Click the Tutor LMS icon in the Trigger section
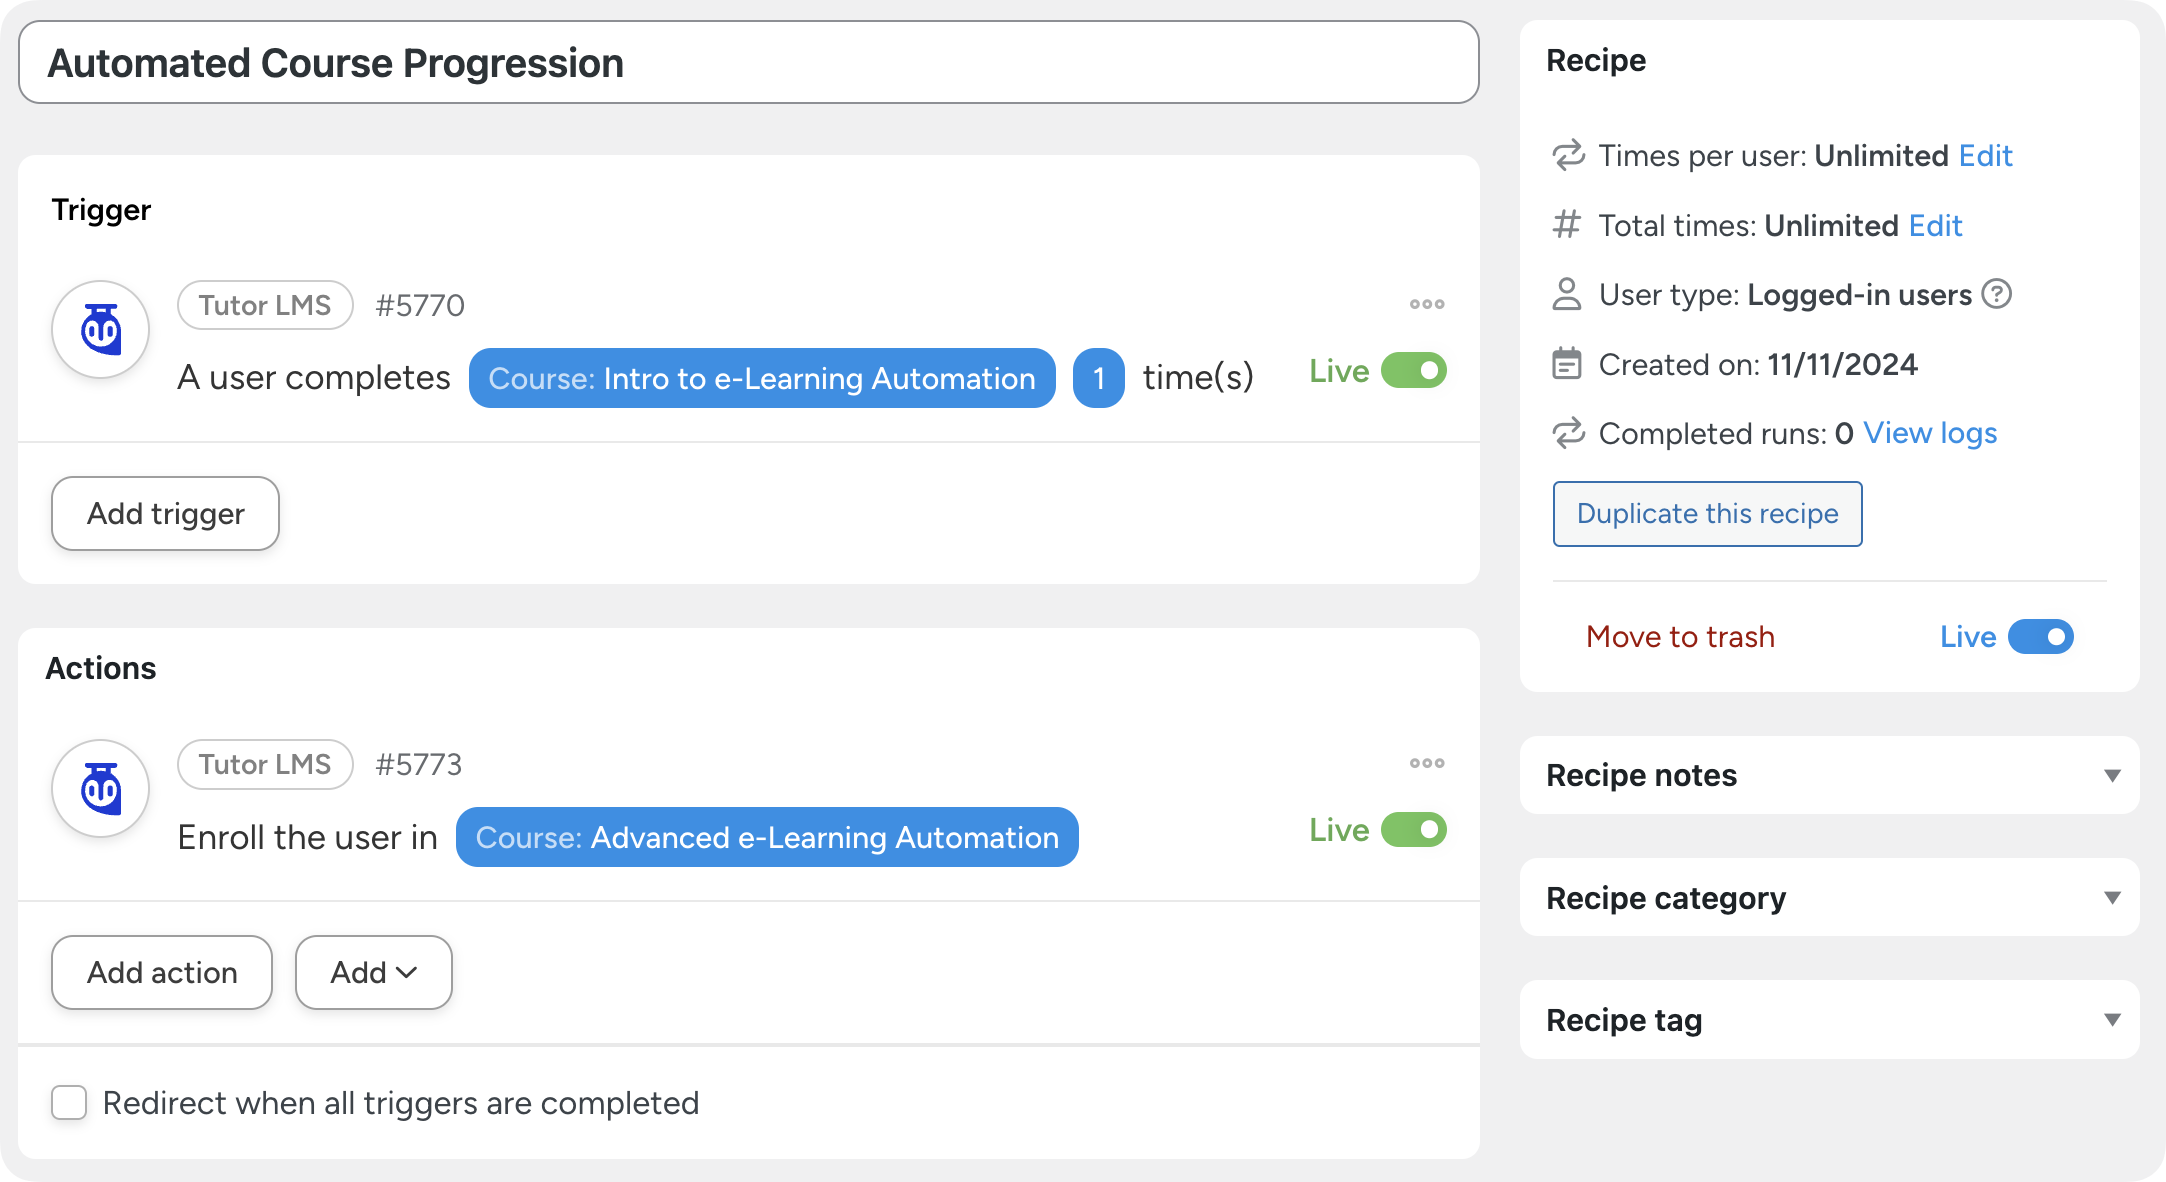 [x=101, y=329]
